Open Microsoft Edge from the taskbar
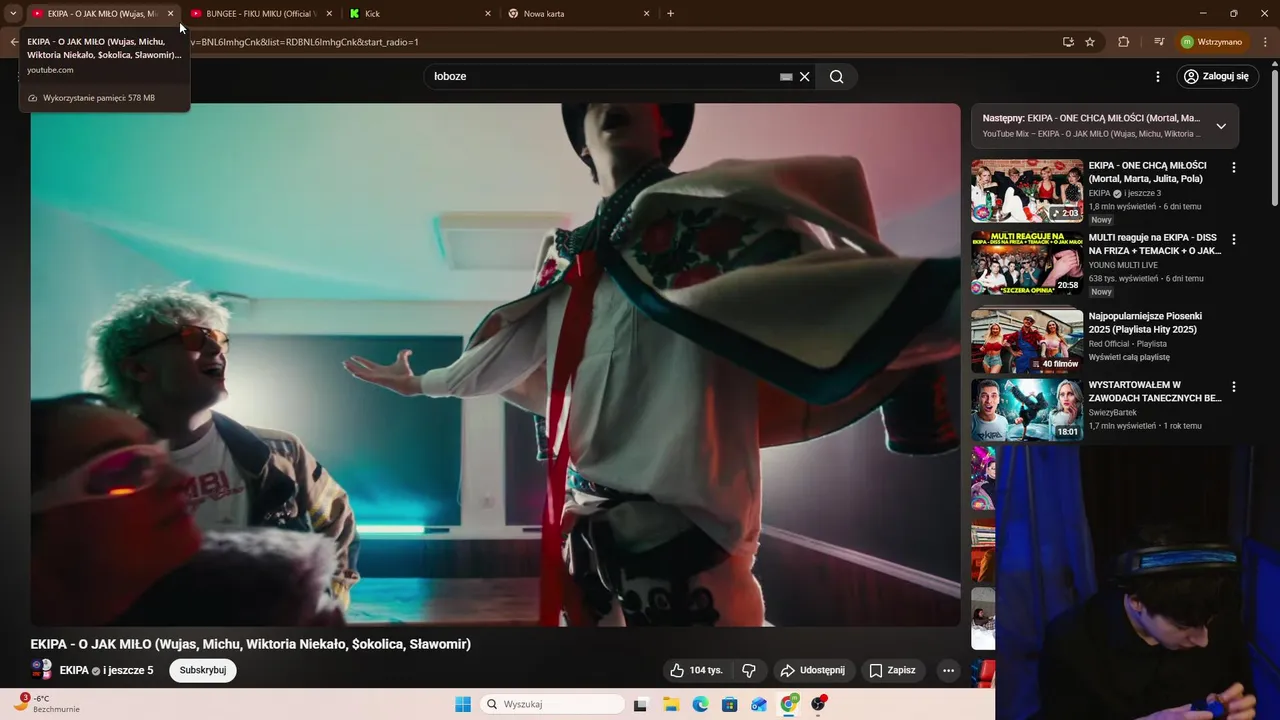The width and height of the screenshot is (1280, 720). click(x=700, y=704)
